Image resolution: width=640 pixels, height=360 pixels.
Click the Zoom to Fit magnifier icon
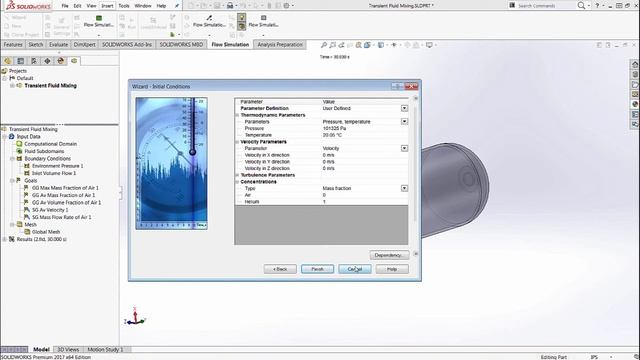point(324,45)
